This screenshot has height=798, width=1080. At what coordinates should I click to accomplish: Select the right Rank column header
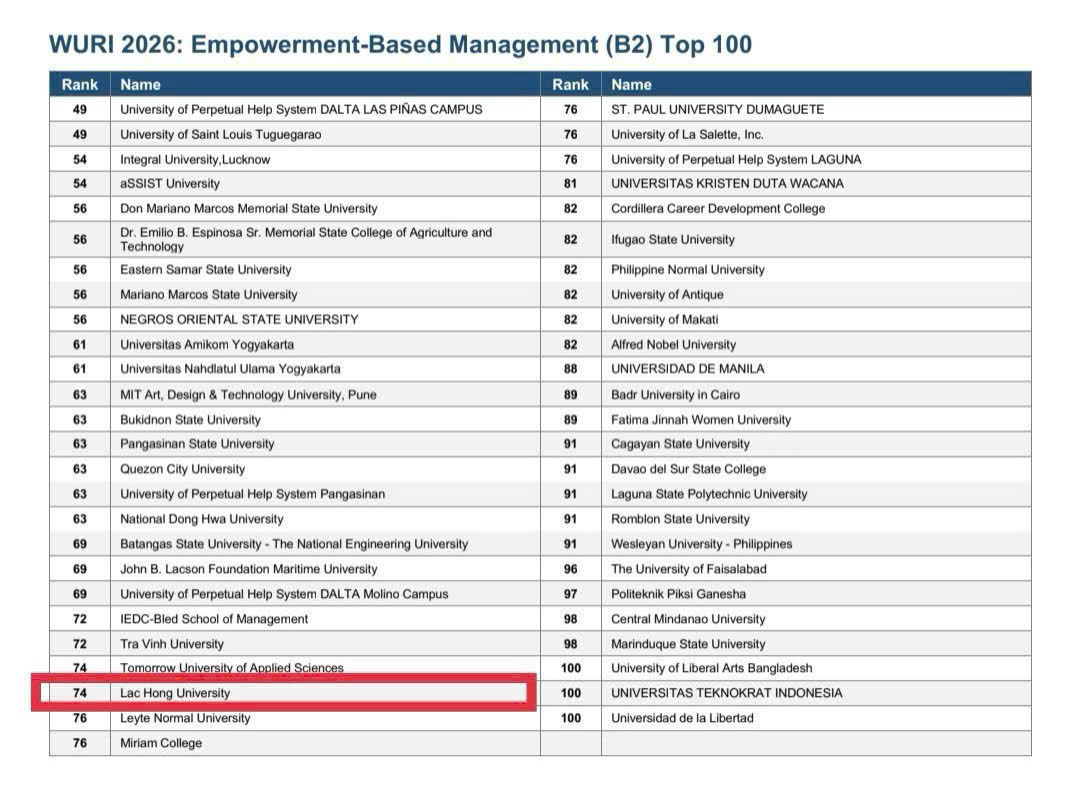(x=570, y=85)
